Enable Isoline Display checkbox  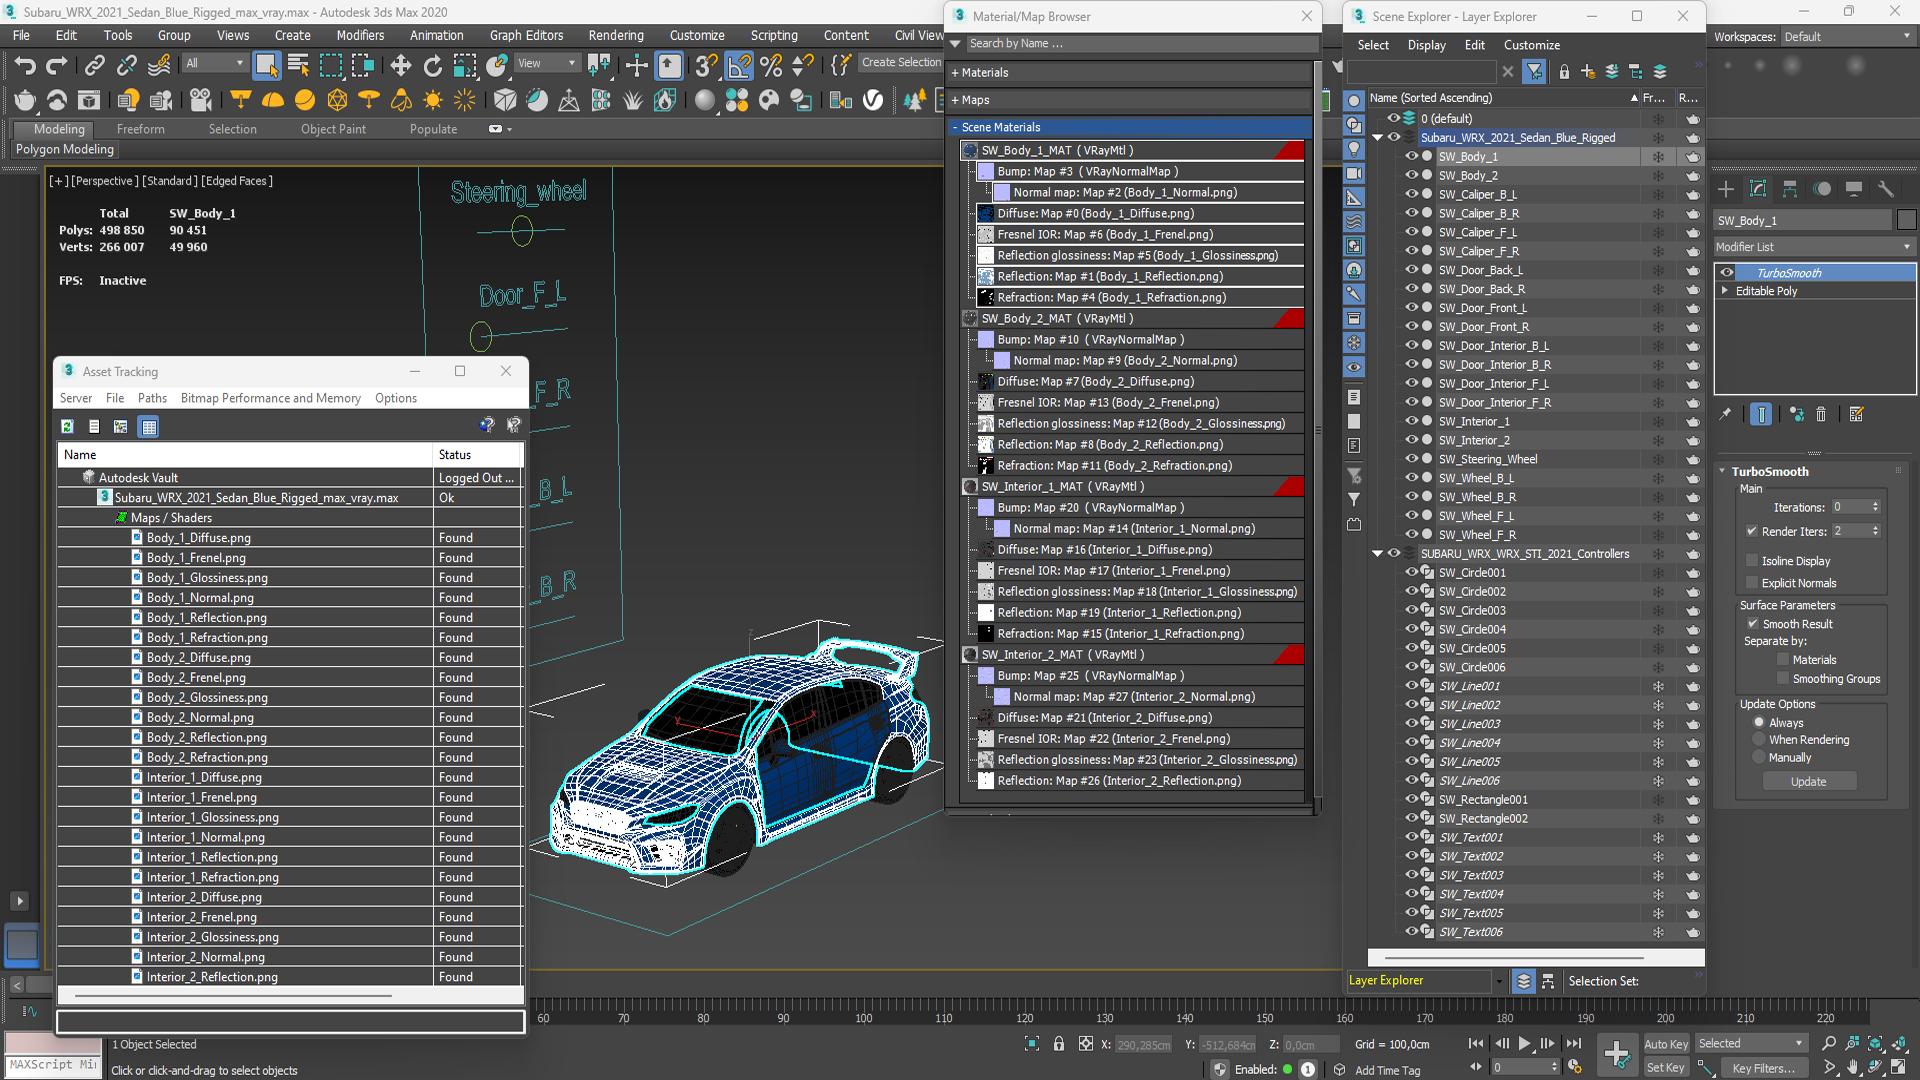pos(1752,561)
